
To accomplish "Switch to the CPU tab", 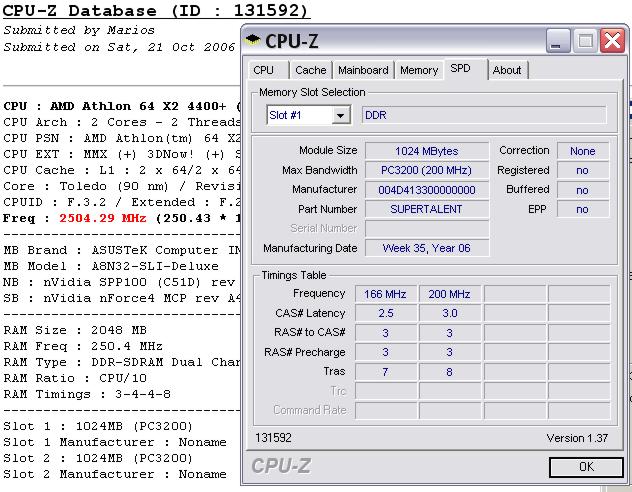I will pos(268,70).
